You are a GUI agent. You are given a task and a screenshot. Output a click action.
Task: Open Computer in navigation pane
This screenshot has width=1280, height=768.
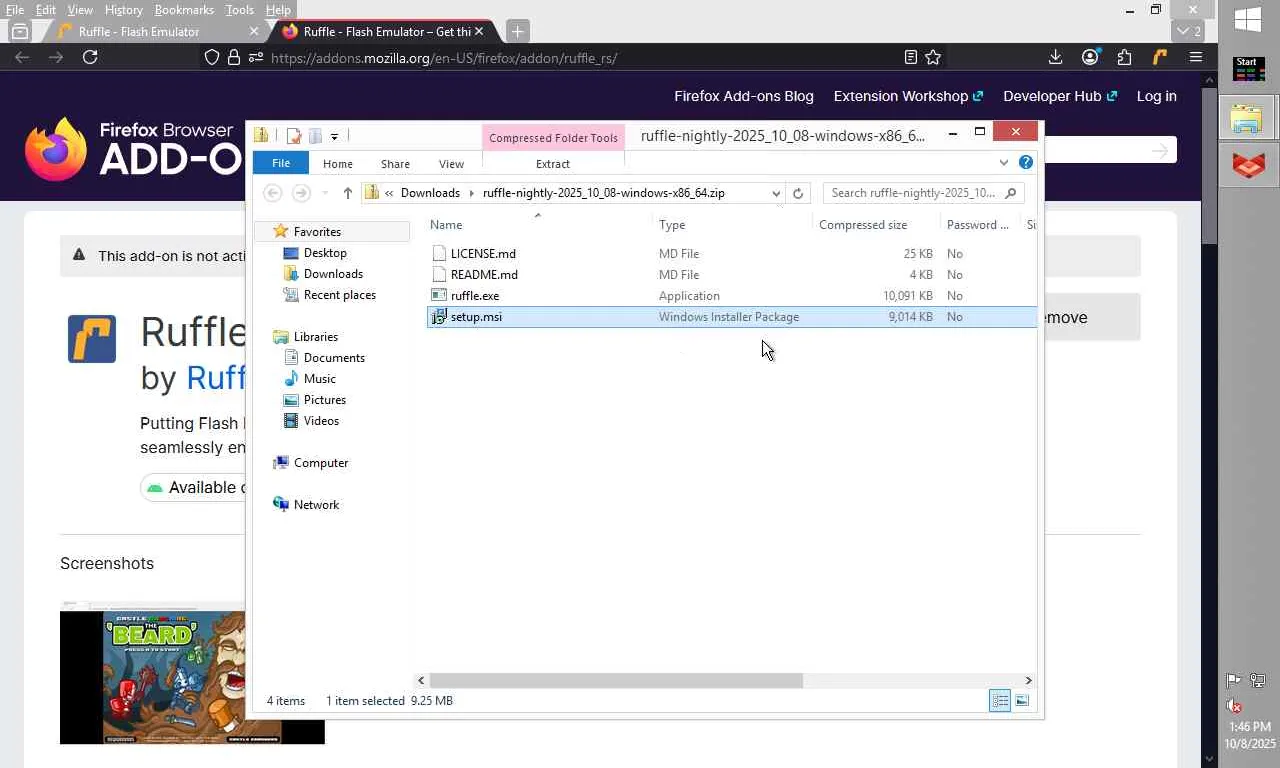coord(321,463)
